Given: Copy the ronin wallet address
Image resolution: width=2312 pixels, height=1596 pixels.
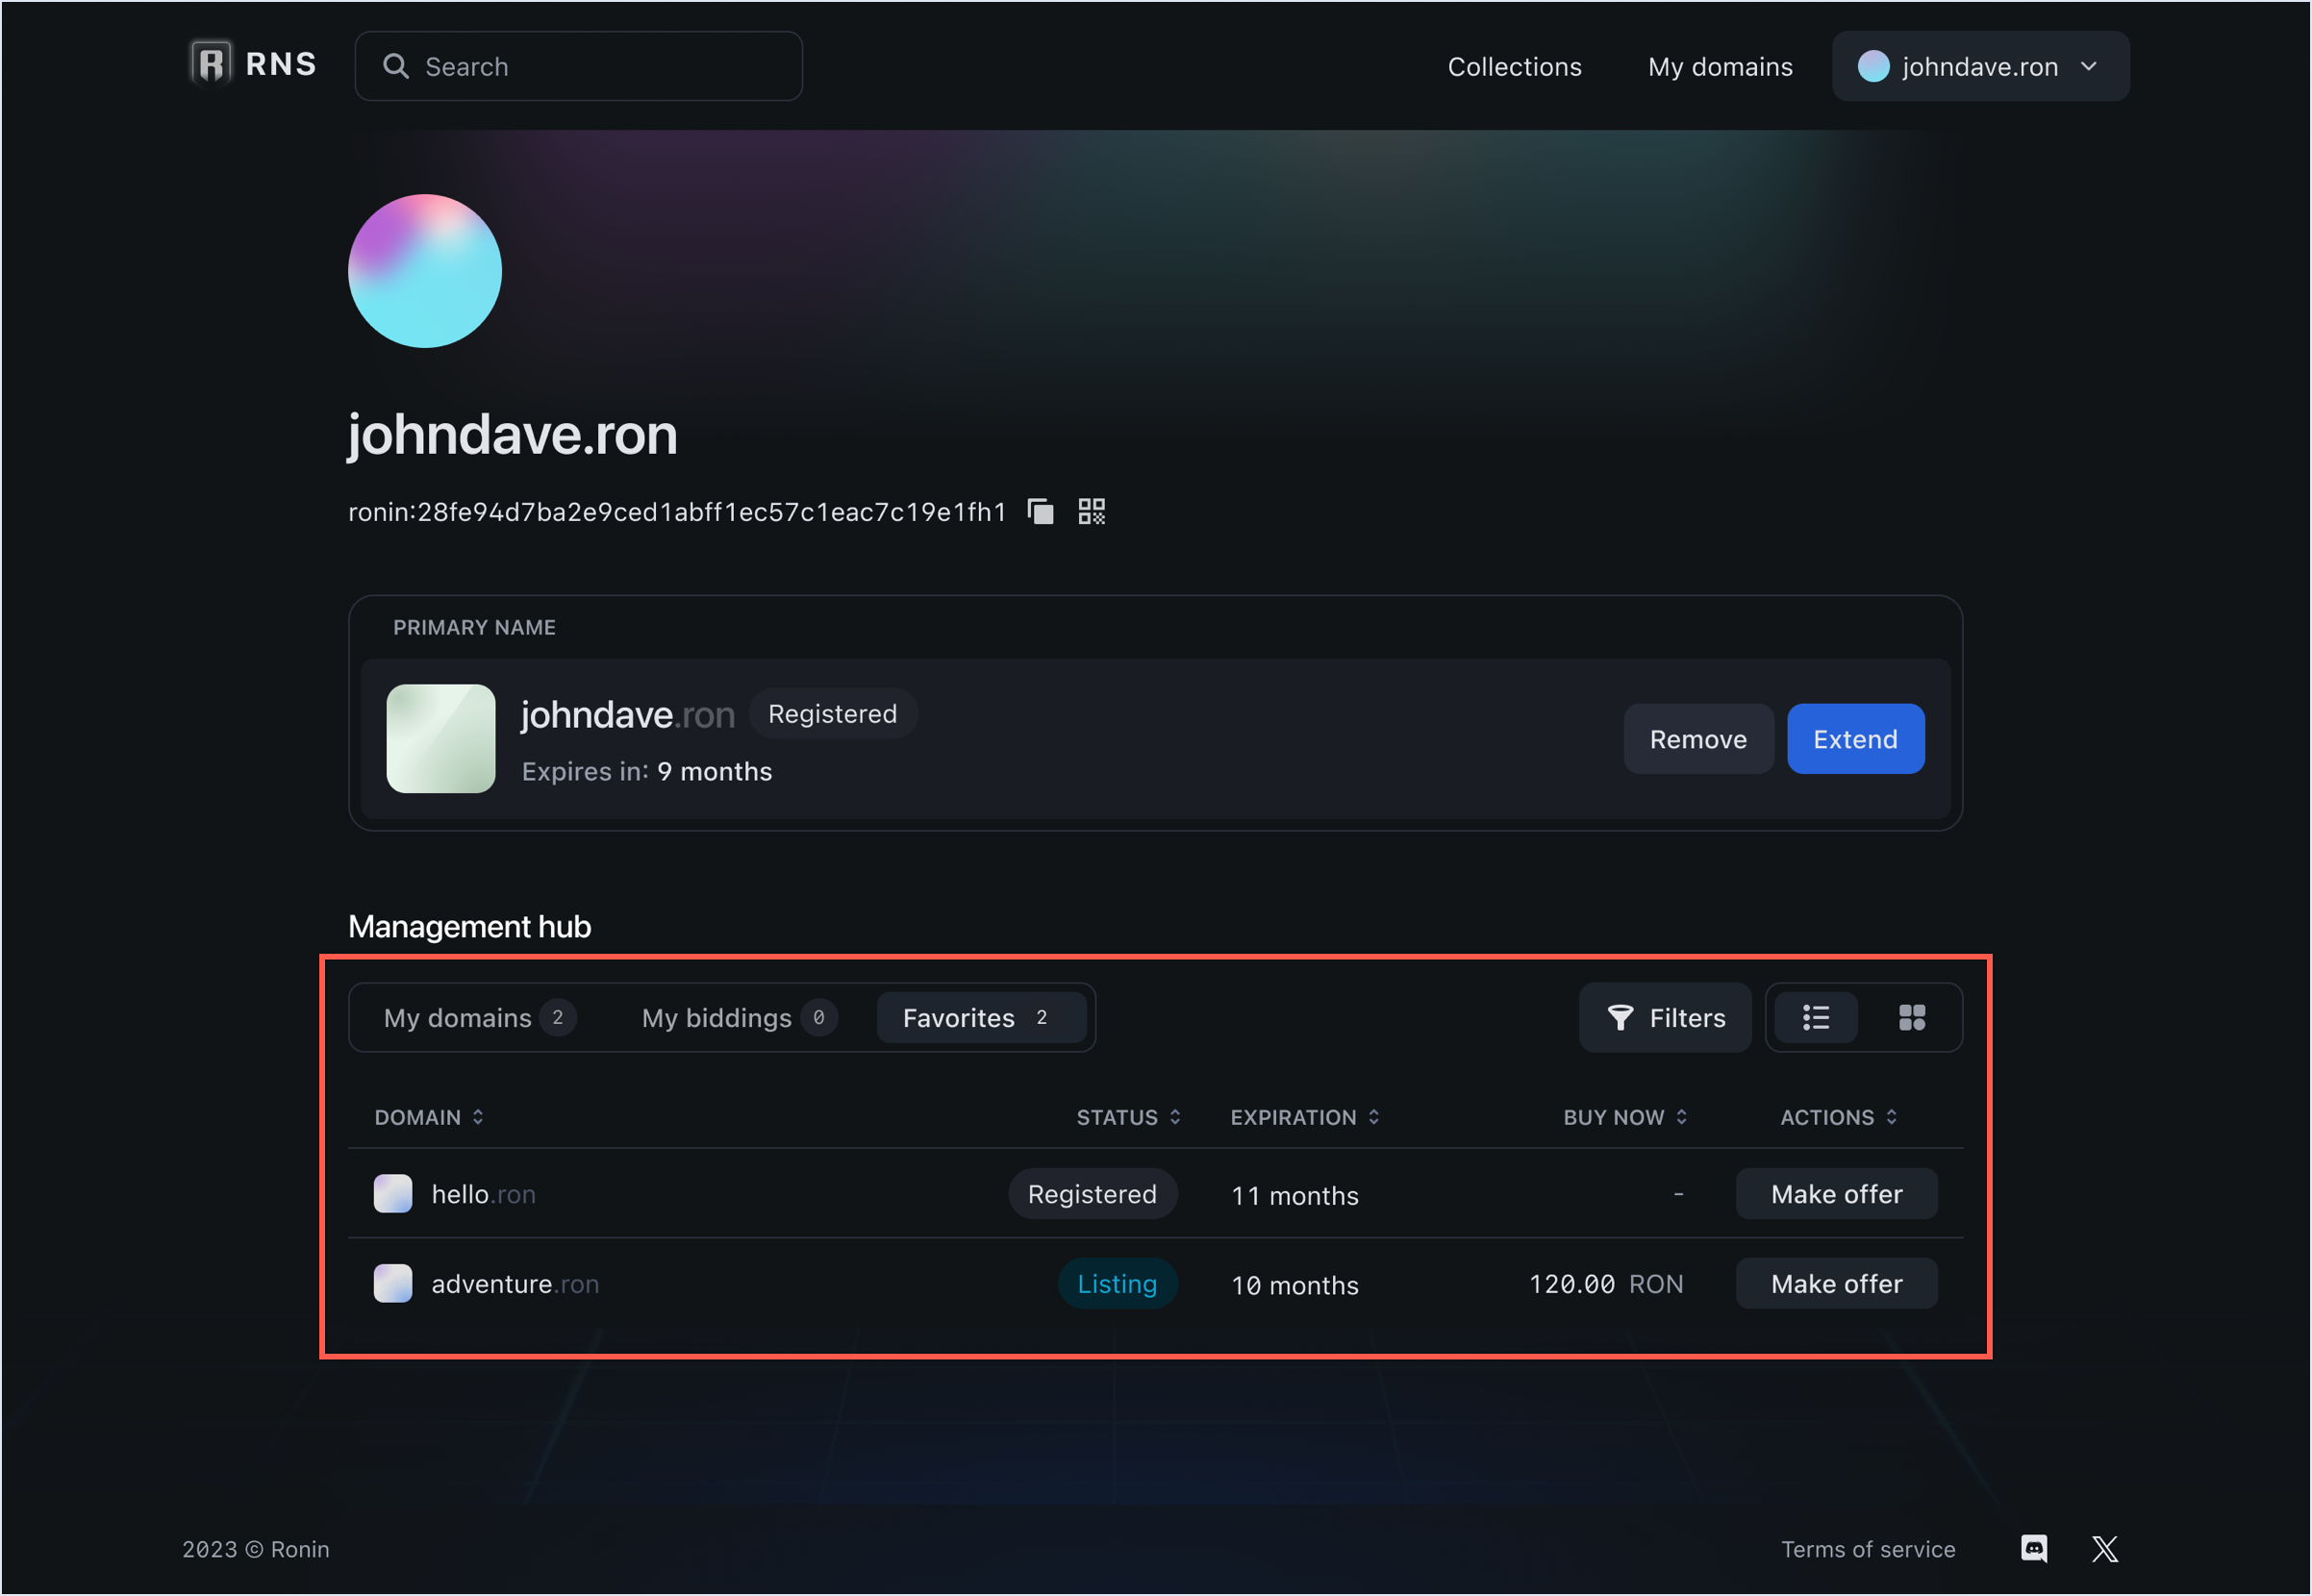Looking at the screenshot, I should [x=1040, y=512].
